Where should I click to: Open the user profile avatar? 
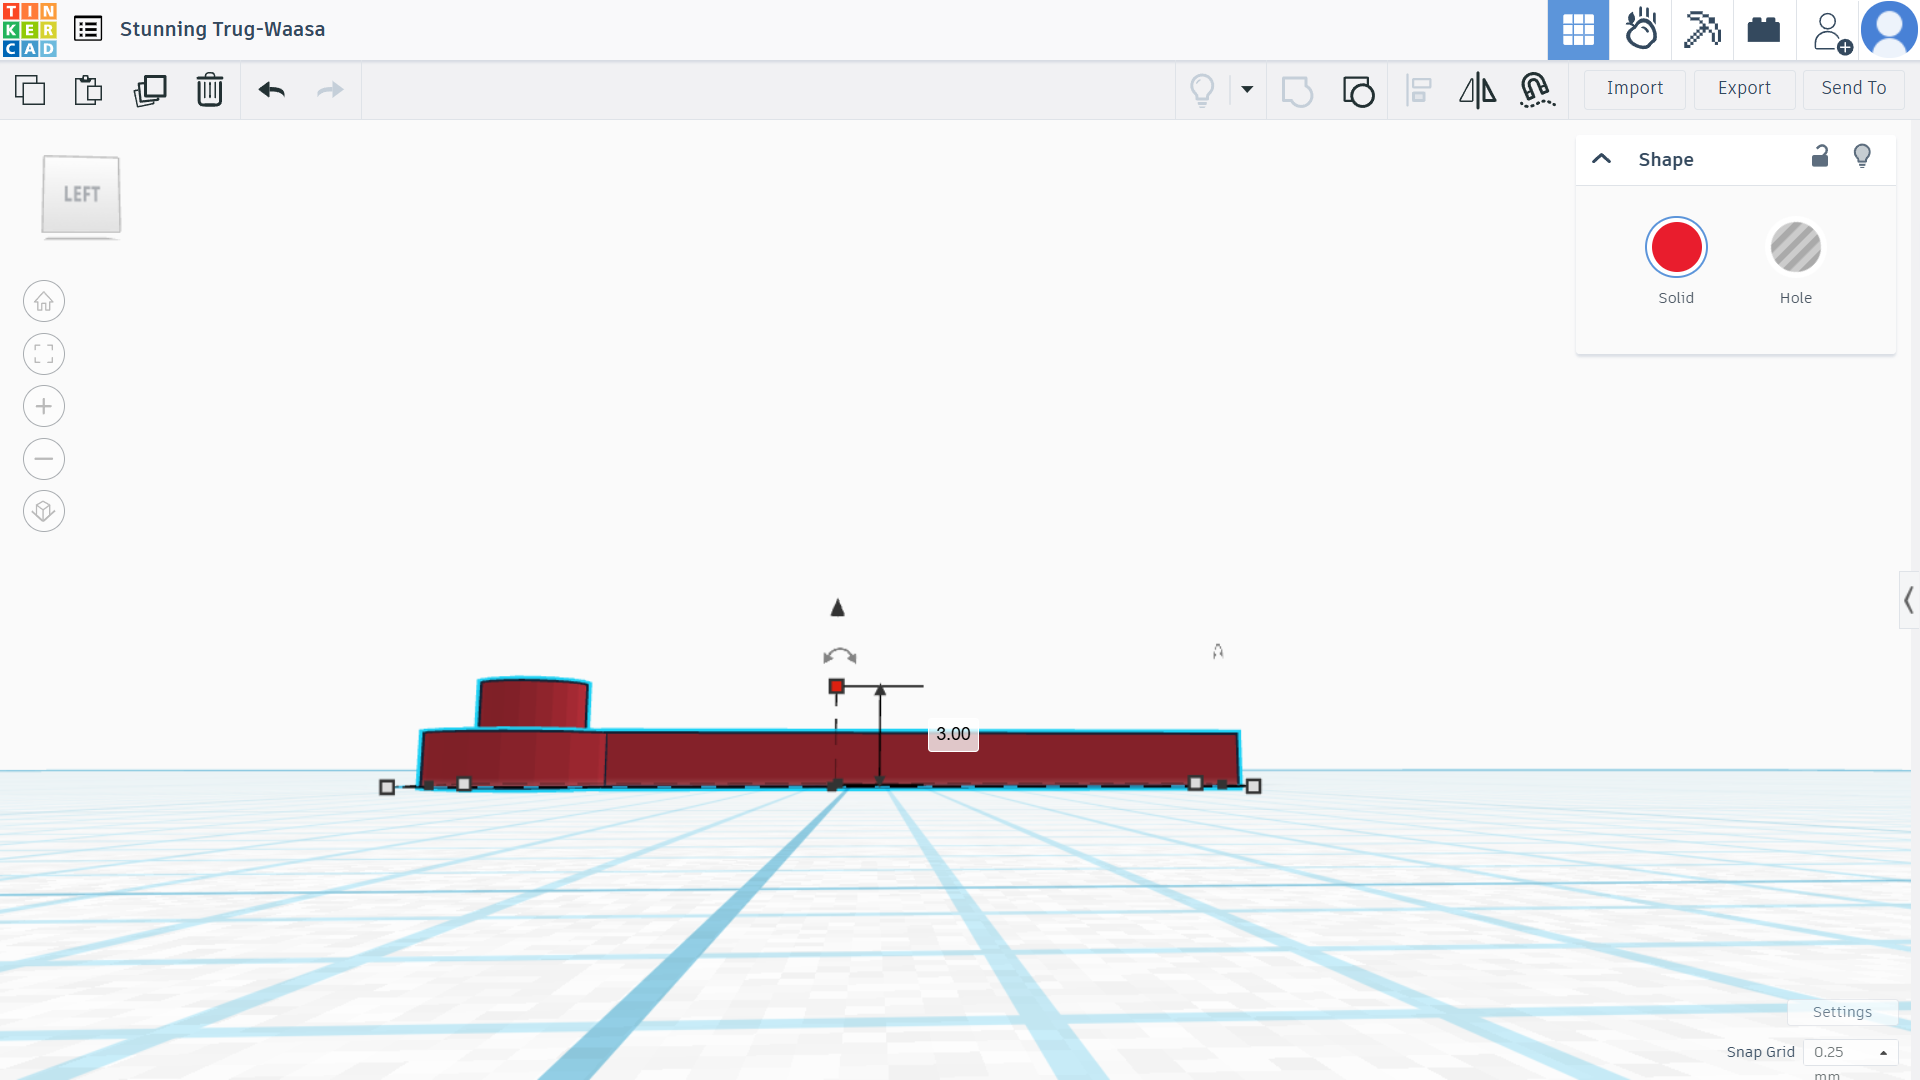coord(1889,30)
